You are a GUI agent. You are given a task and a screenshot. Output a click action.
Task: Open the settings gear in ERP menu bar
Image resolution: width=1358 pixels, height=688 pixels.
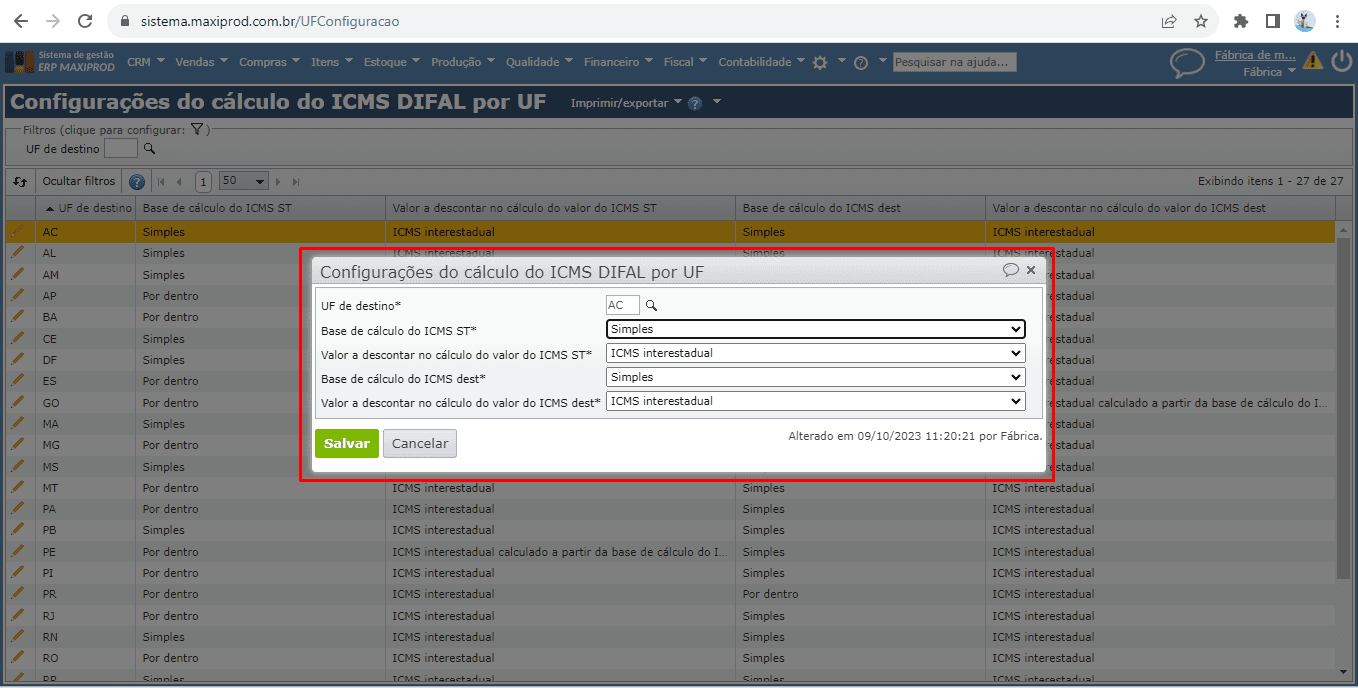tap(820, 62)
